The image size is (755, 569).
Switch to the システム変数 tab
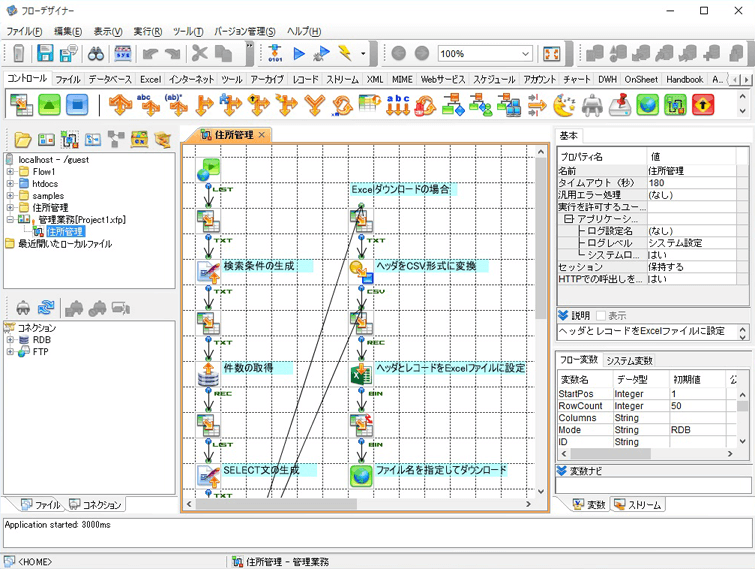(628, 360)
